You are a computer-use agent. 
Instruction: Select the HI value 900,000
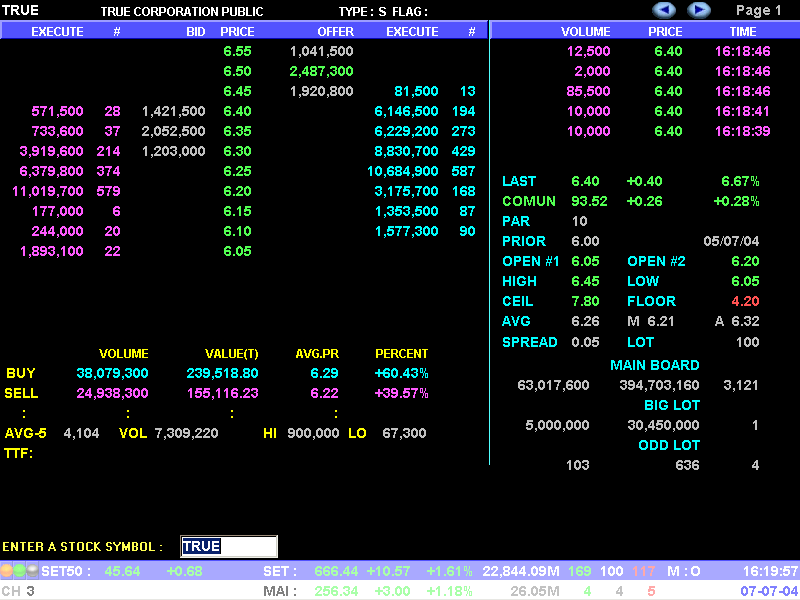coord(313,433)
